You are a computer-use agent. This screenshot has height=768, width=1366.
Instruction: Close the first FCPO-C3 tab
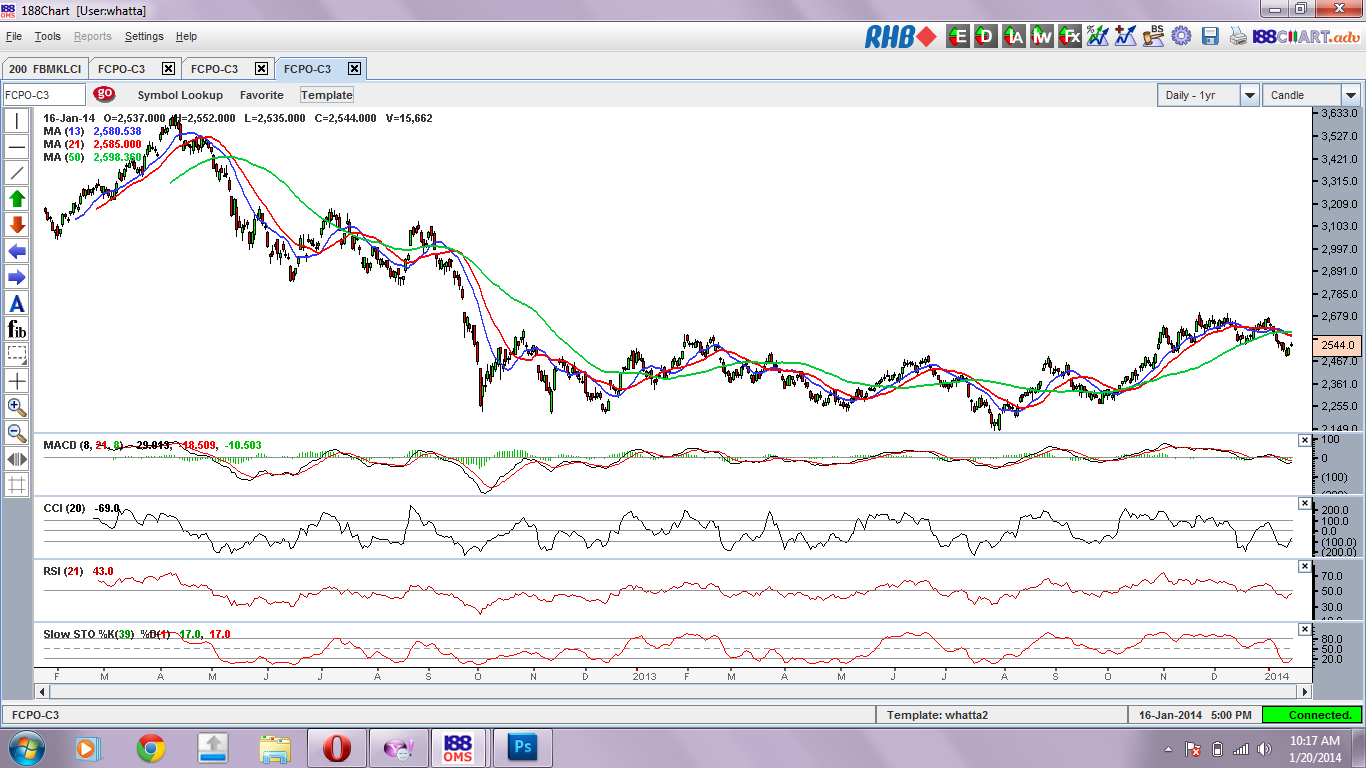[x=168, y=69]
